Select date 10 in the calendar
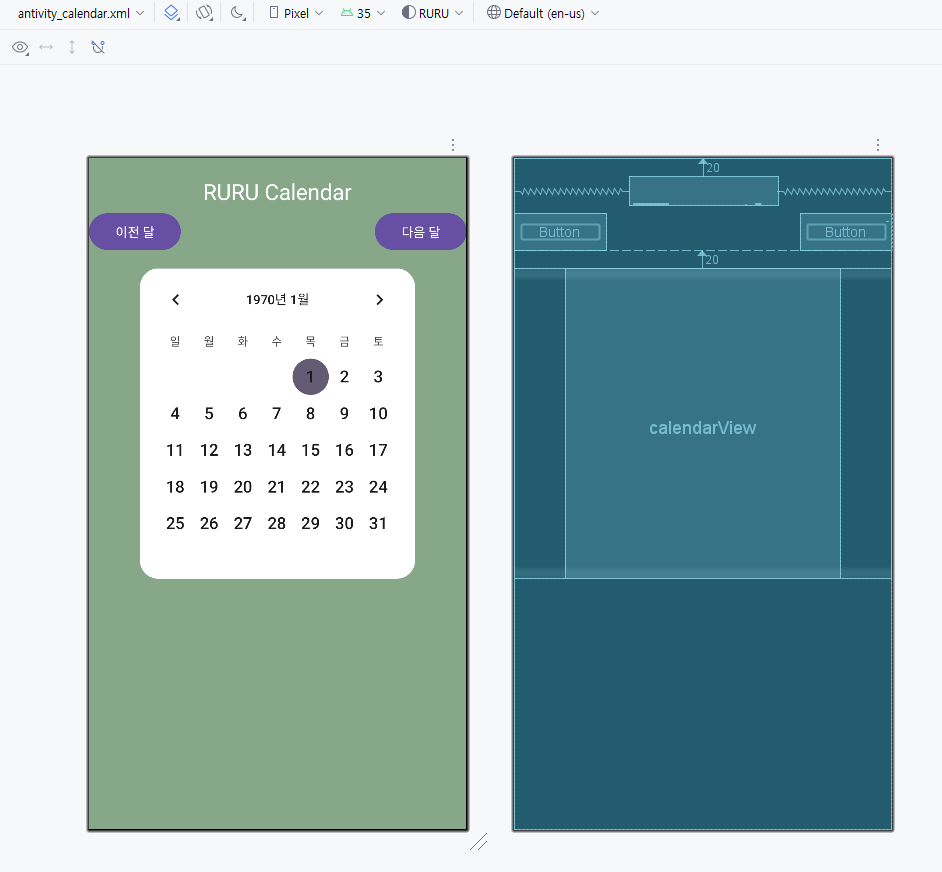The height and width of the screenshot is (872, 942). coord(378,413)
